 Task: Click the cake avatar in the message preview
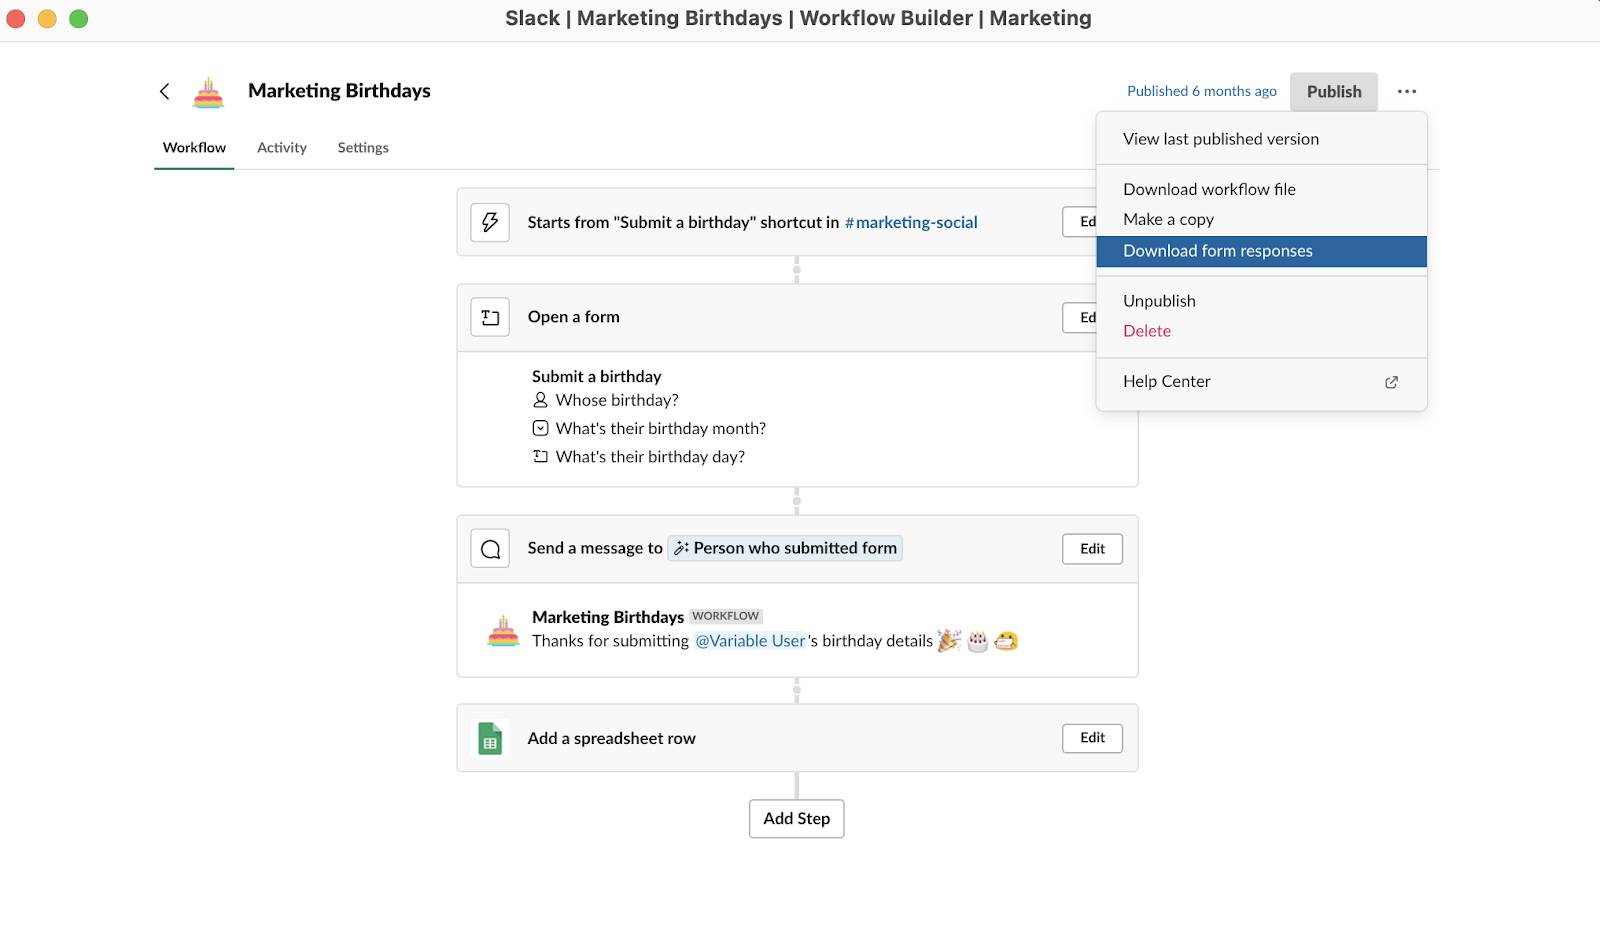tap(503, 630)
